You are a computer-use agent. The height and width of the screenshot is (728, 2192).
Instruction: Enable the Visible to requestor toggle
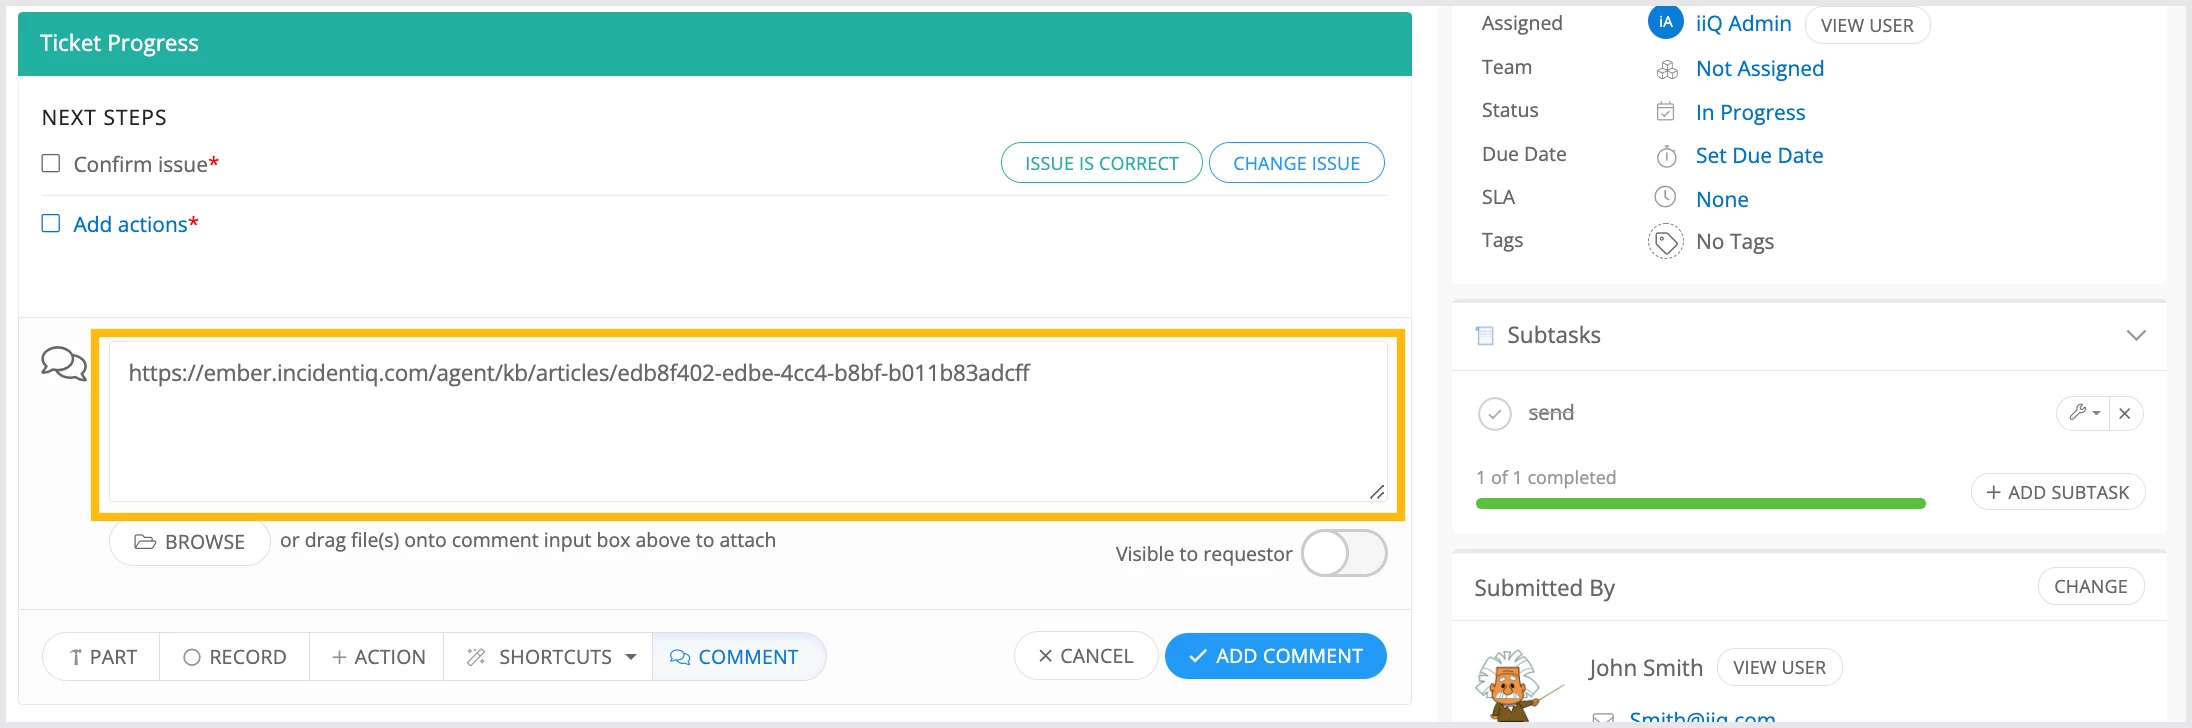[1343, 553]
